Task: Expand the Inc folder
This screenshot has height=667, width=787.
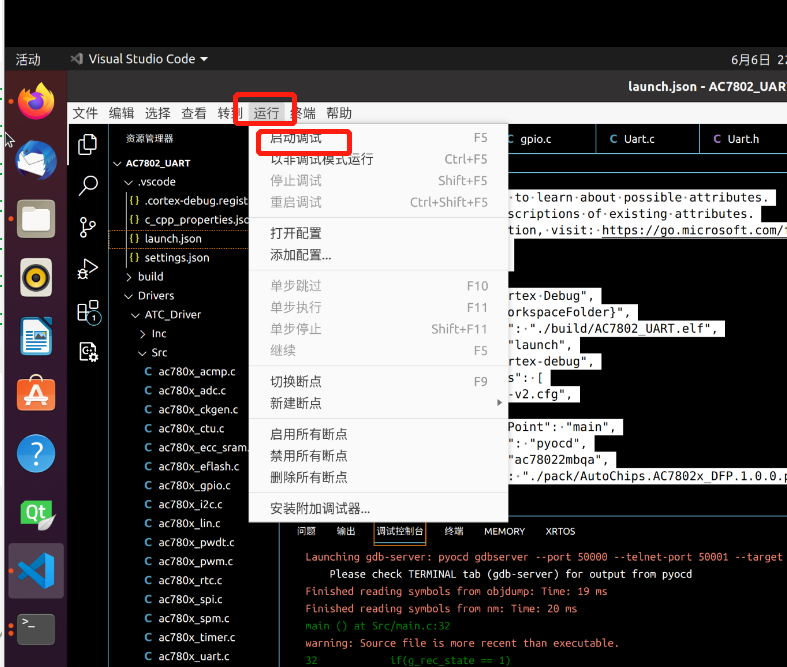Action: [143, 334]
